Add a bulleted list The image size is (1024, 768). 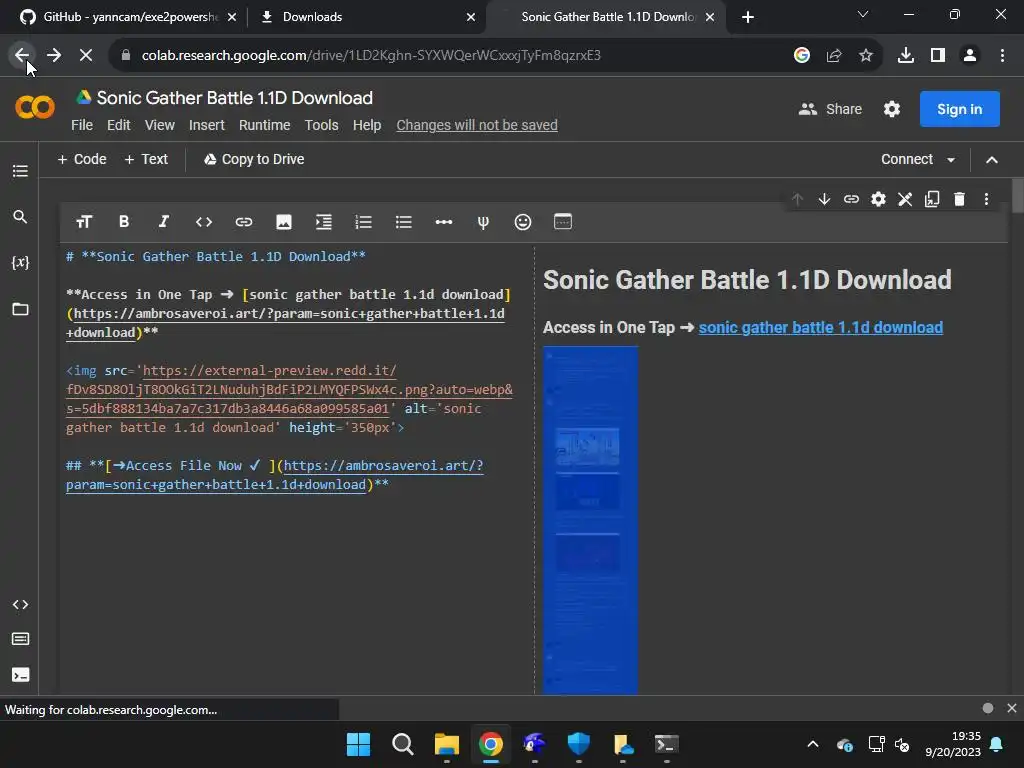pos(404,222)
